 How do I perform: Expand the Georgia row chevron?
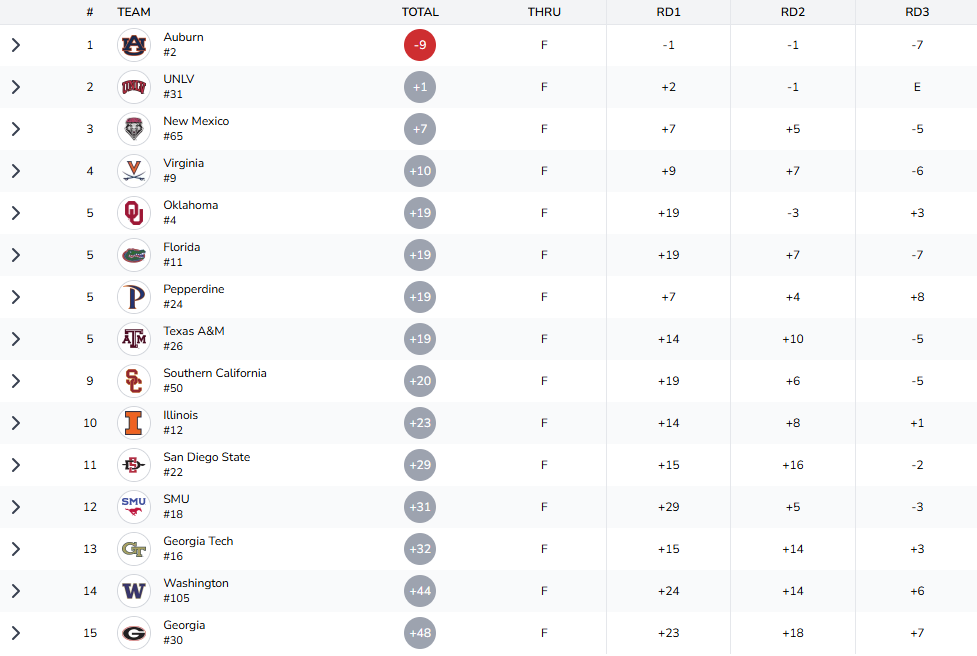coord(16,633)
